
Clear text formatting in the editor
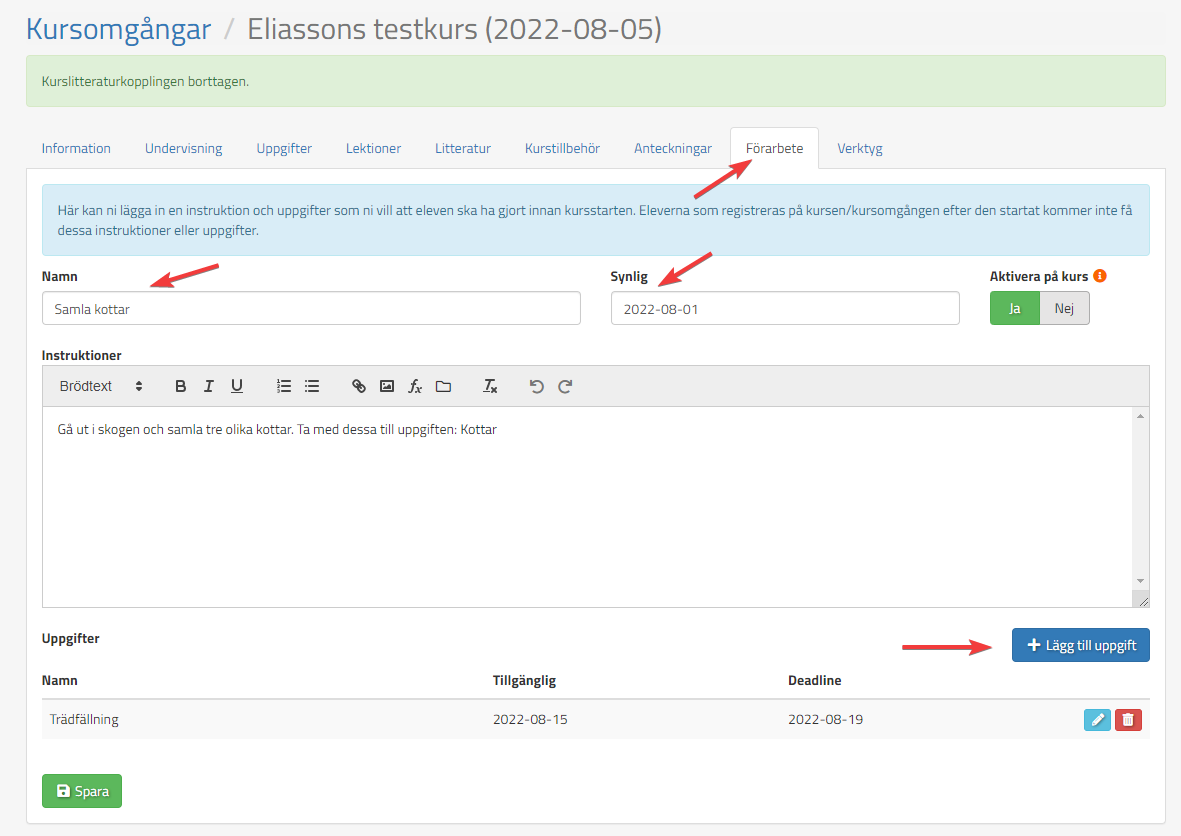point(490,386)
